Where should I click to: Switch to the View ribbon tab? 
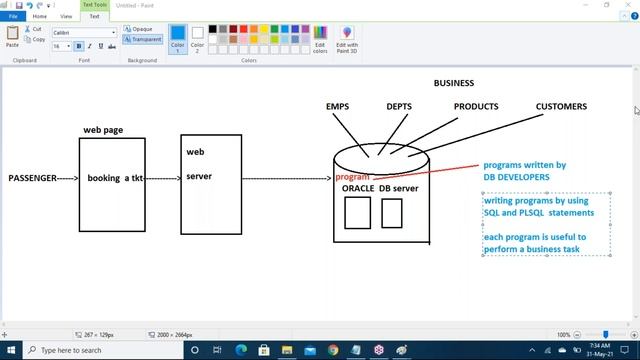[66, 16]
